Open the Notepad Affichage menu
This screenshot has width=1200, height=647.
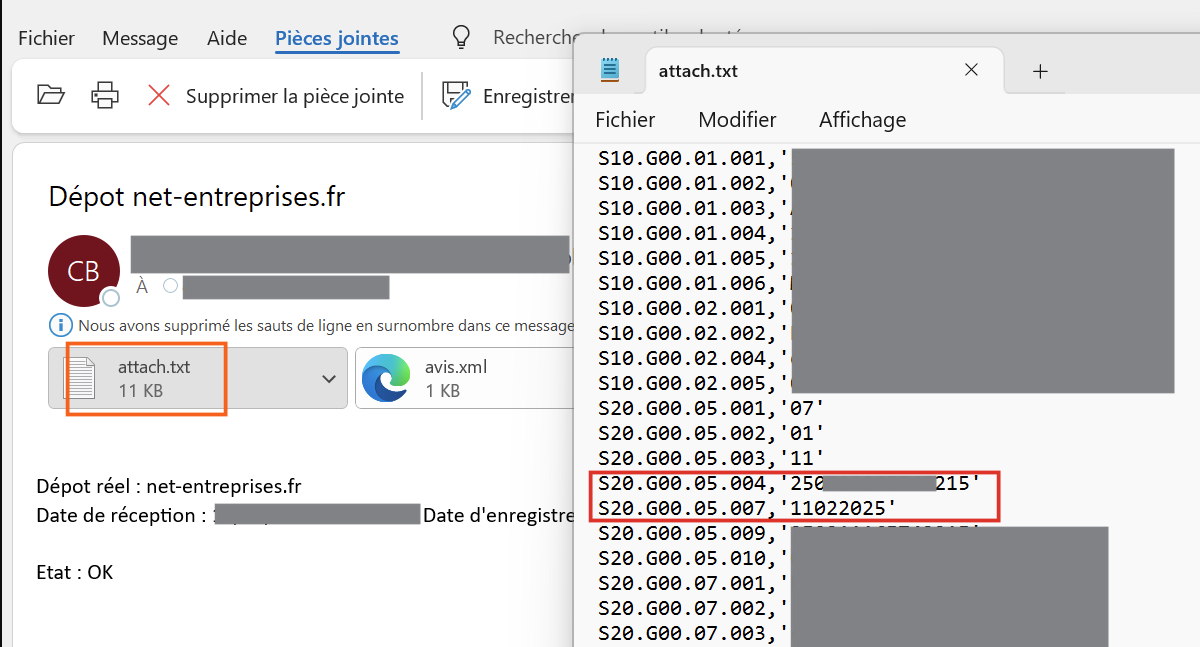tap(862, 120)
